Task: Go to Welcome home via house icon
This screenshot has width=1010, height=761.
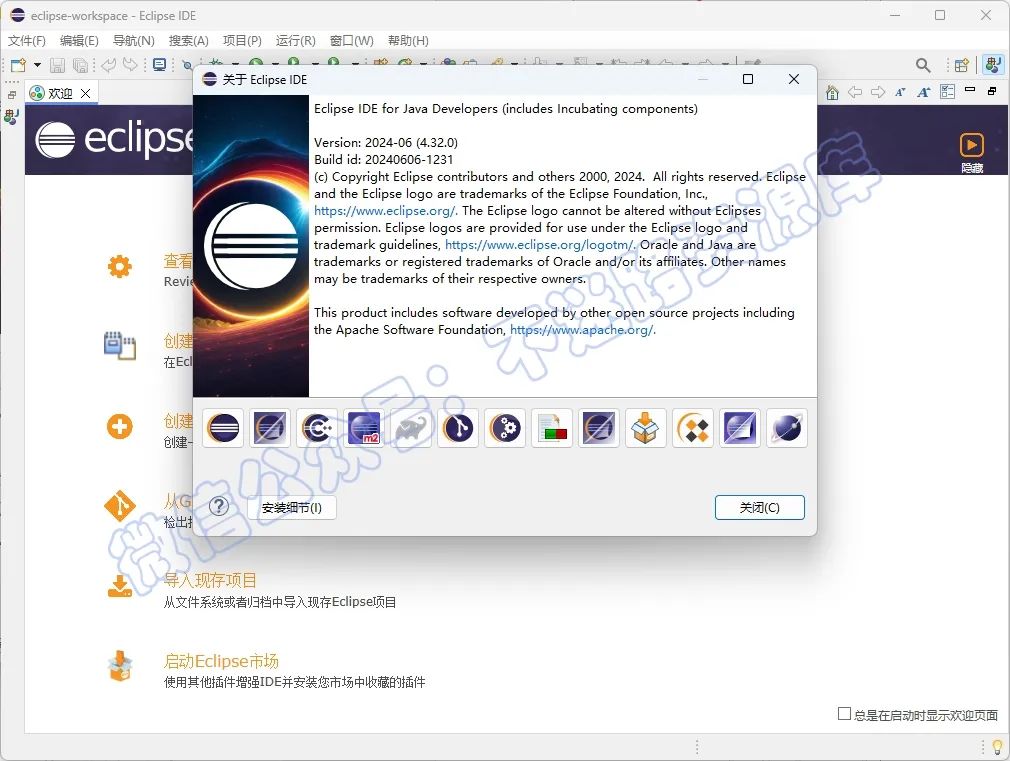Action: (x=832, y=93)
